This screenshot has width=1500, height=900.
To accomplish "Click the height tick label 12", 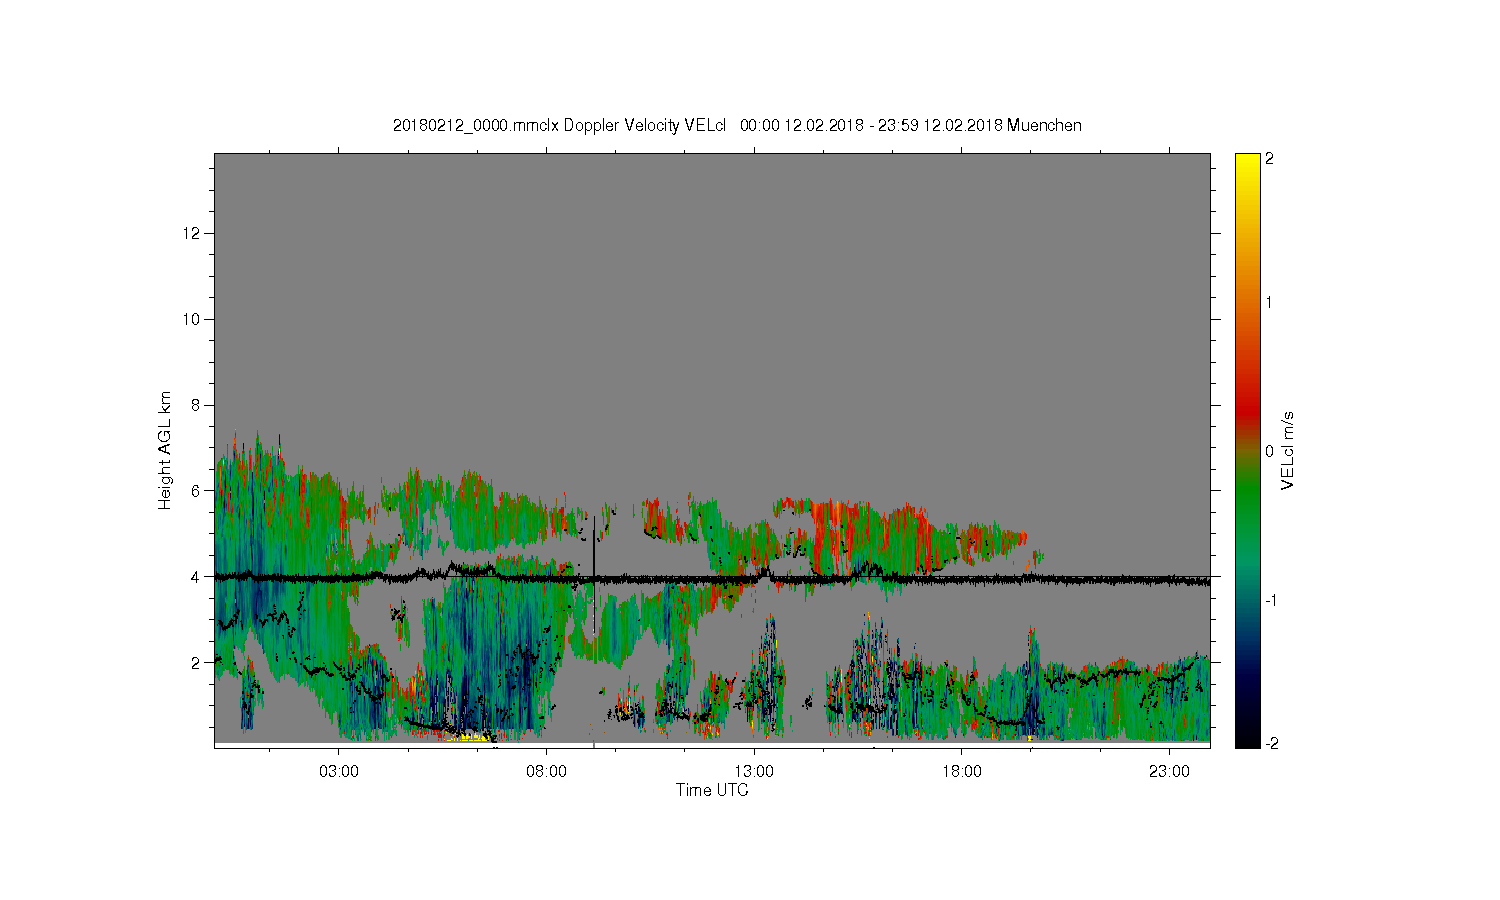I will [x=193, y=233].
